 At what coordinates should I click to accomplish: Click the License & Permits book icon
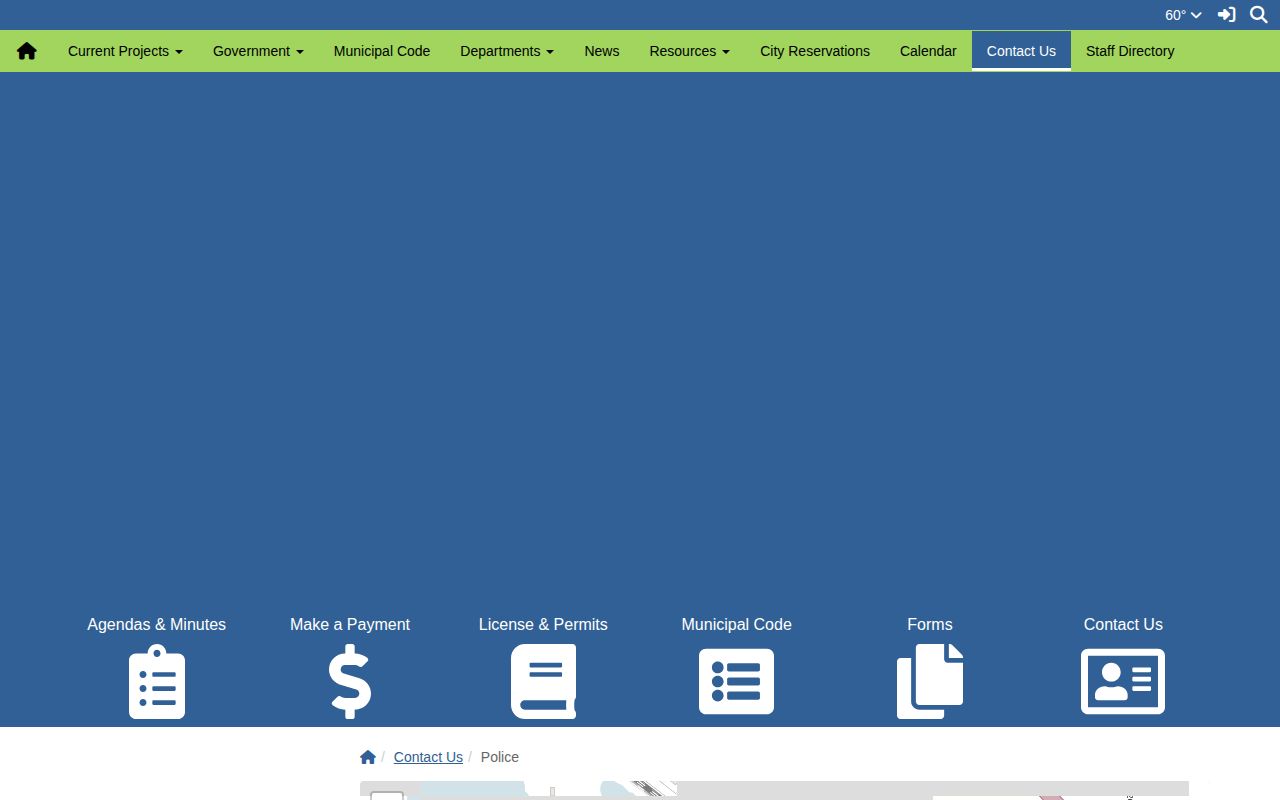tap(543, 681)
